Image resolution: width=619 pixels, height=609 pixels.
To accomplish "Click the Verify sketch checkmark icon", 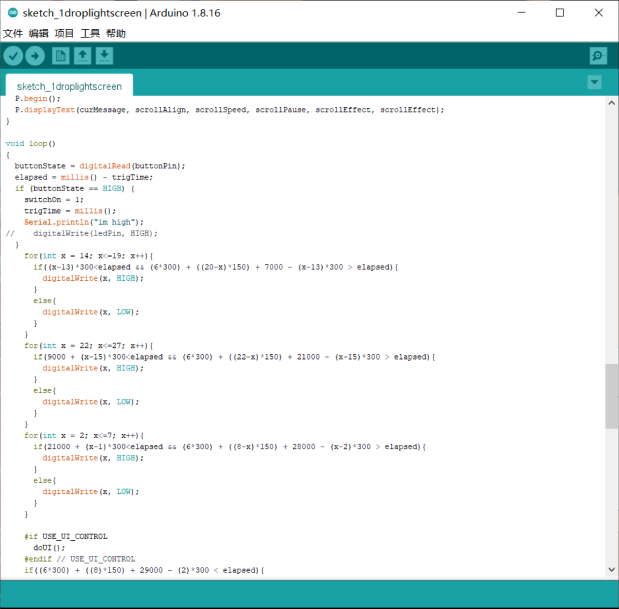I will [13, 56].
